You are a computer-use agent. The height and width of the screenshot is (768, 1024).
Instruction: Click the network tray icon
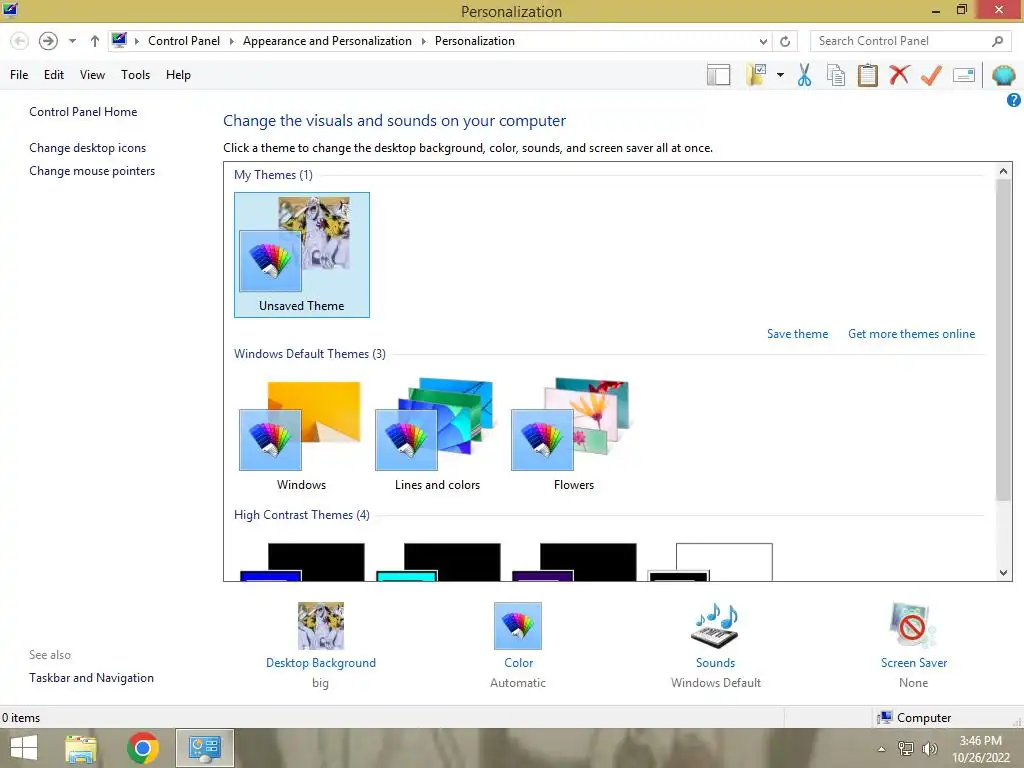click(906, 748)
